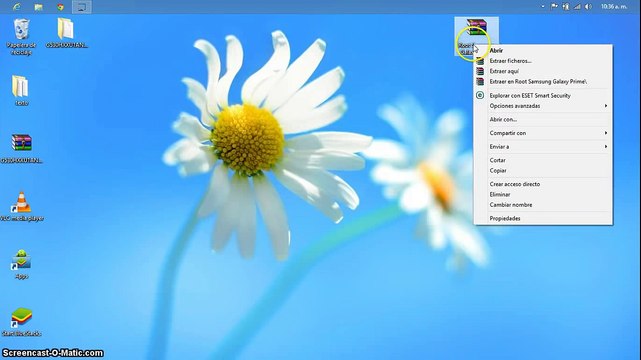Click the clock showing 10:36 a. m.
Viewport: 641px width, 360px height.
614,7
